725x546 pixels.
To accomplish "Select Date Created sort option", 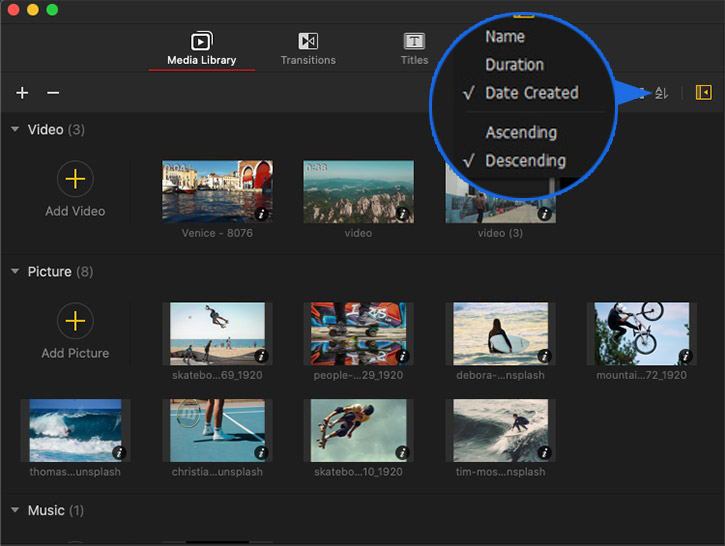I will point(531,93).
